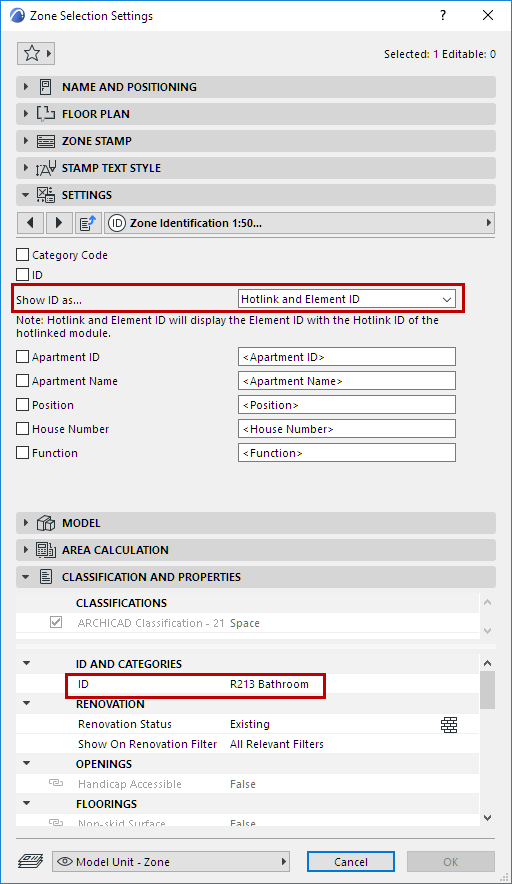Click the settings page list icon with arrow
This screenshot has height=884, width=512.
point(87,223)
